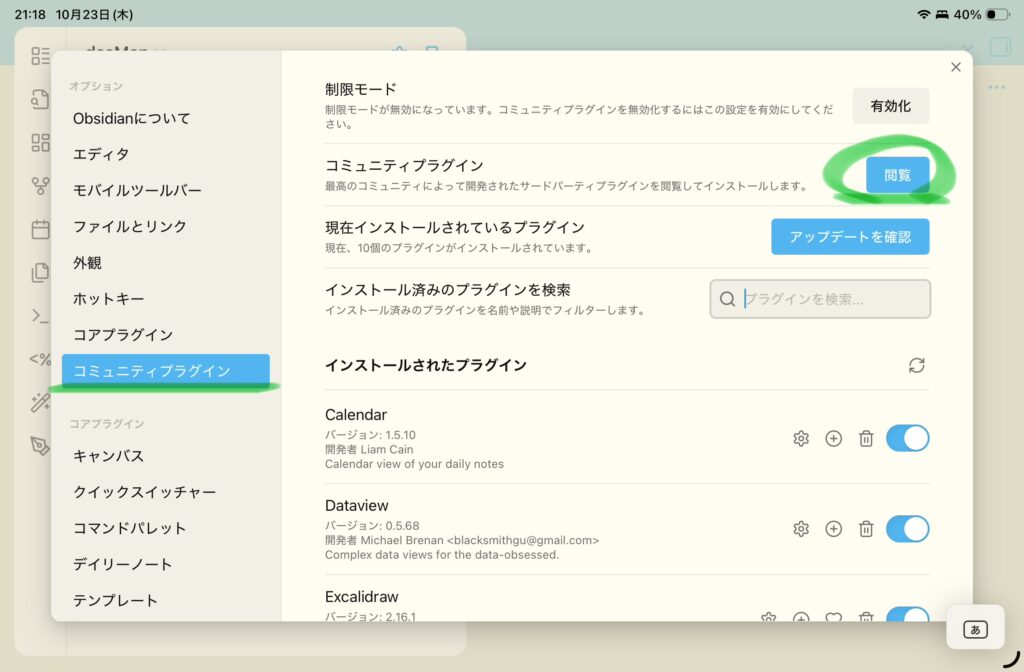
Task: Open Calendar plugin settings gear
Action: (x=800, y=438)
